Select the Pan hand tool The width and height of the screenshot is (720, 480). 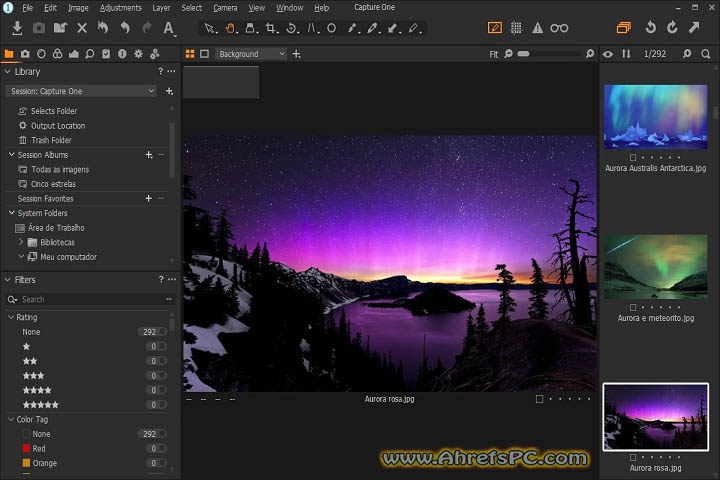tap(230, 28)
